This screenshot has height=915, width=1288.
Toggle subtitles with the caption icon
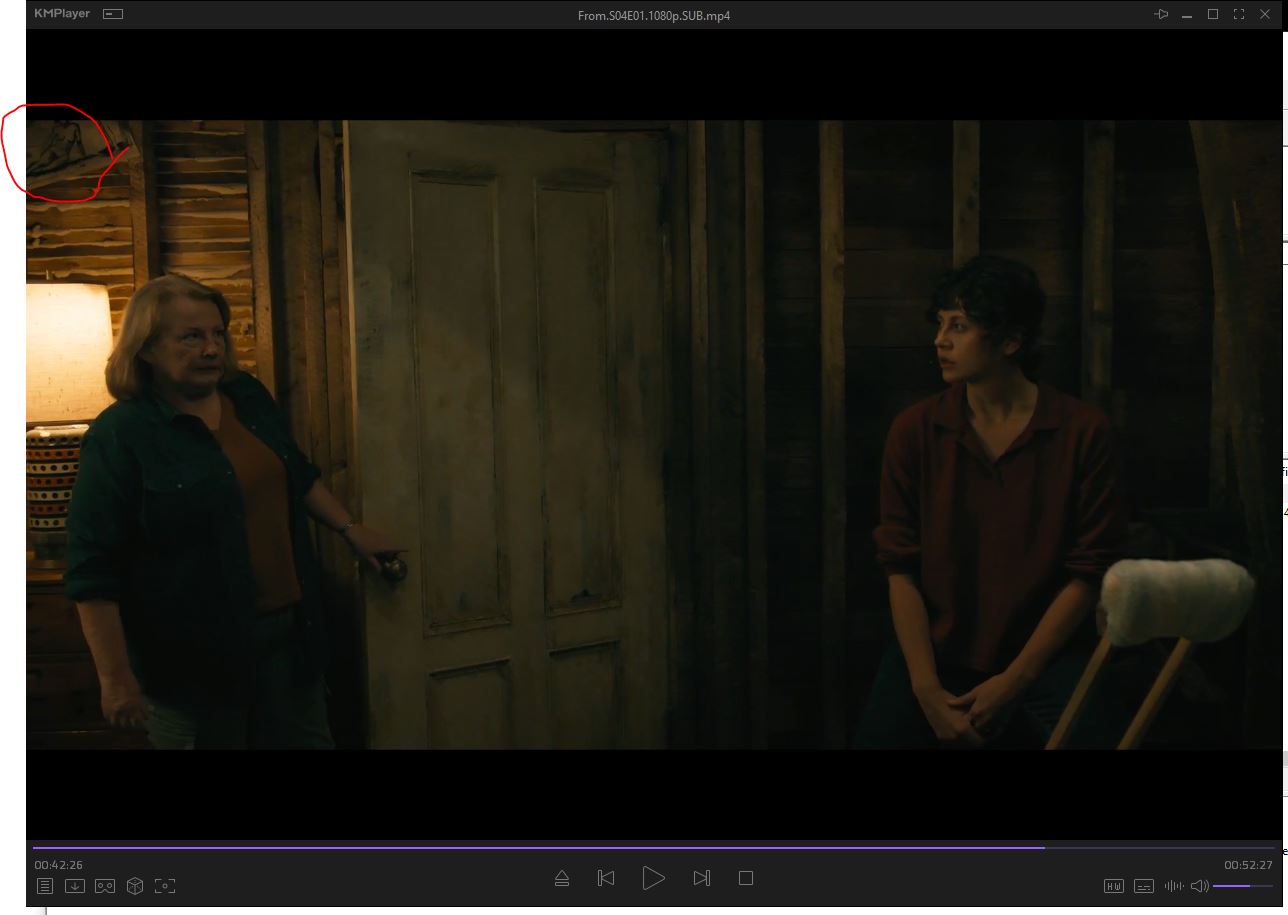pos(1144,886)
